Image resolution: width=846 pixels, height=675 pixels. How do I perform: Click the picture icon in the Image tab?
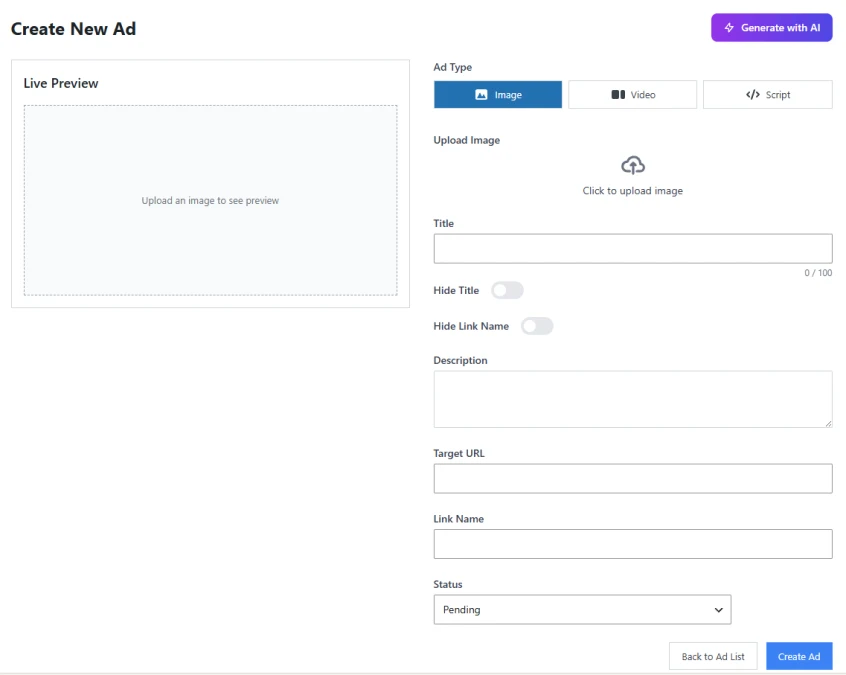tap(481, 94)
